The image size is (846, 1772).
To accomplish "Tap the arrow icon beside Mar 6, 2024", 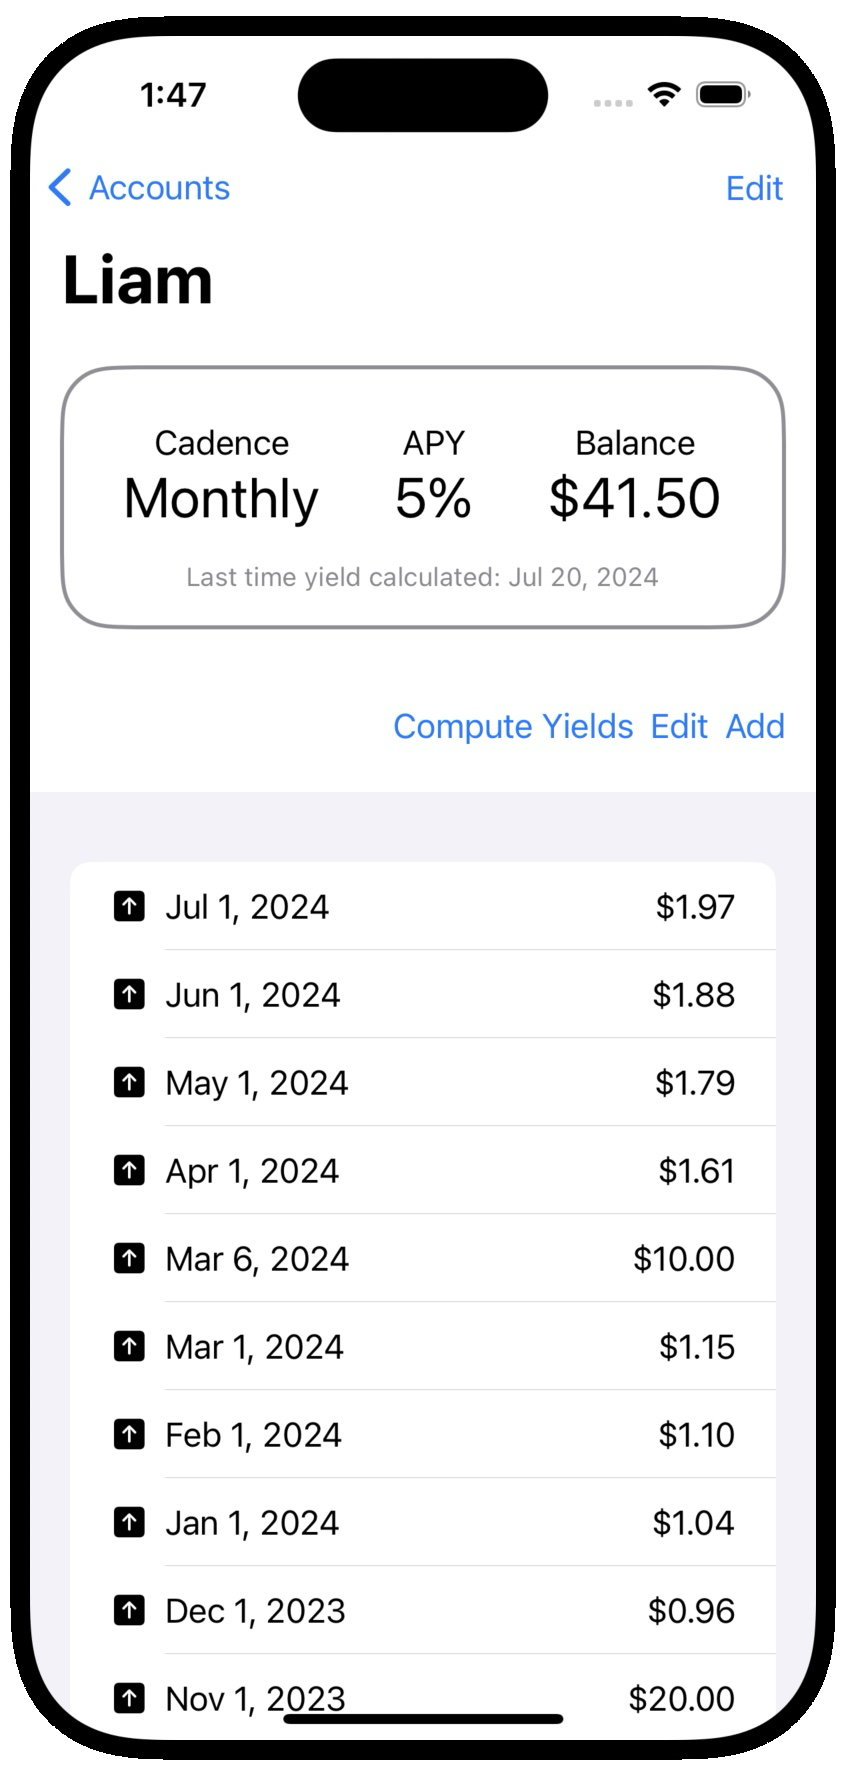I will [x=129, y=1258].
